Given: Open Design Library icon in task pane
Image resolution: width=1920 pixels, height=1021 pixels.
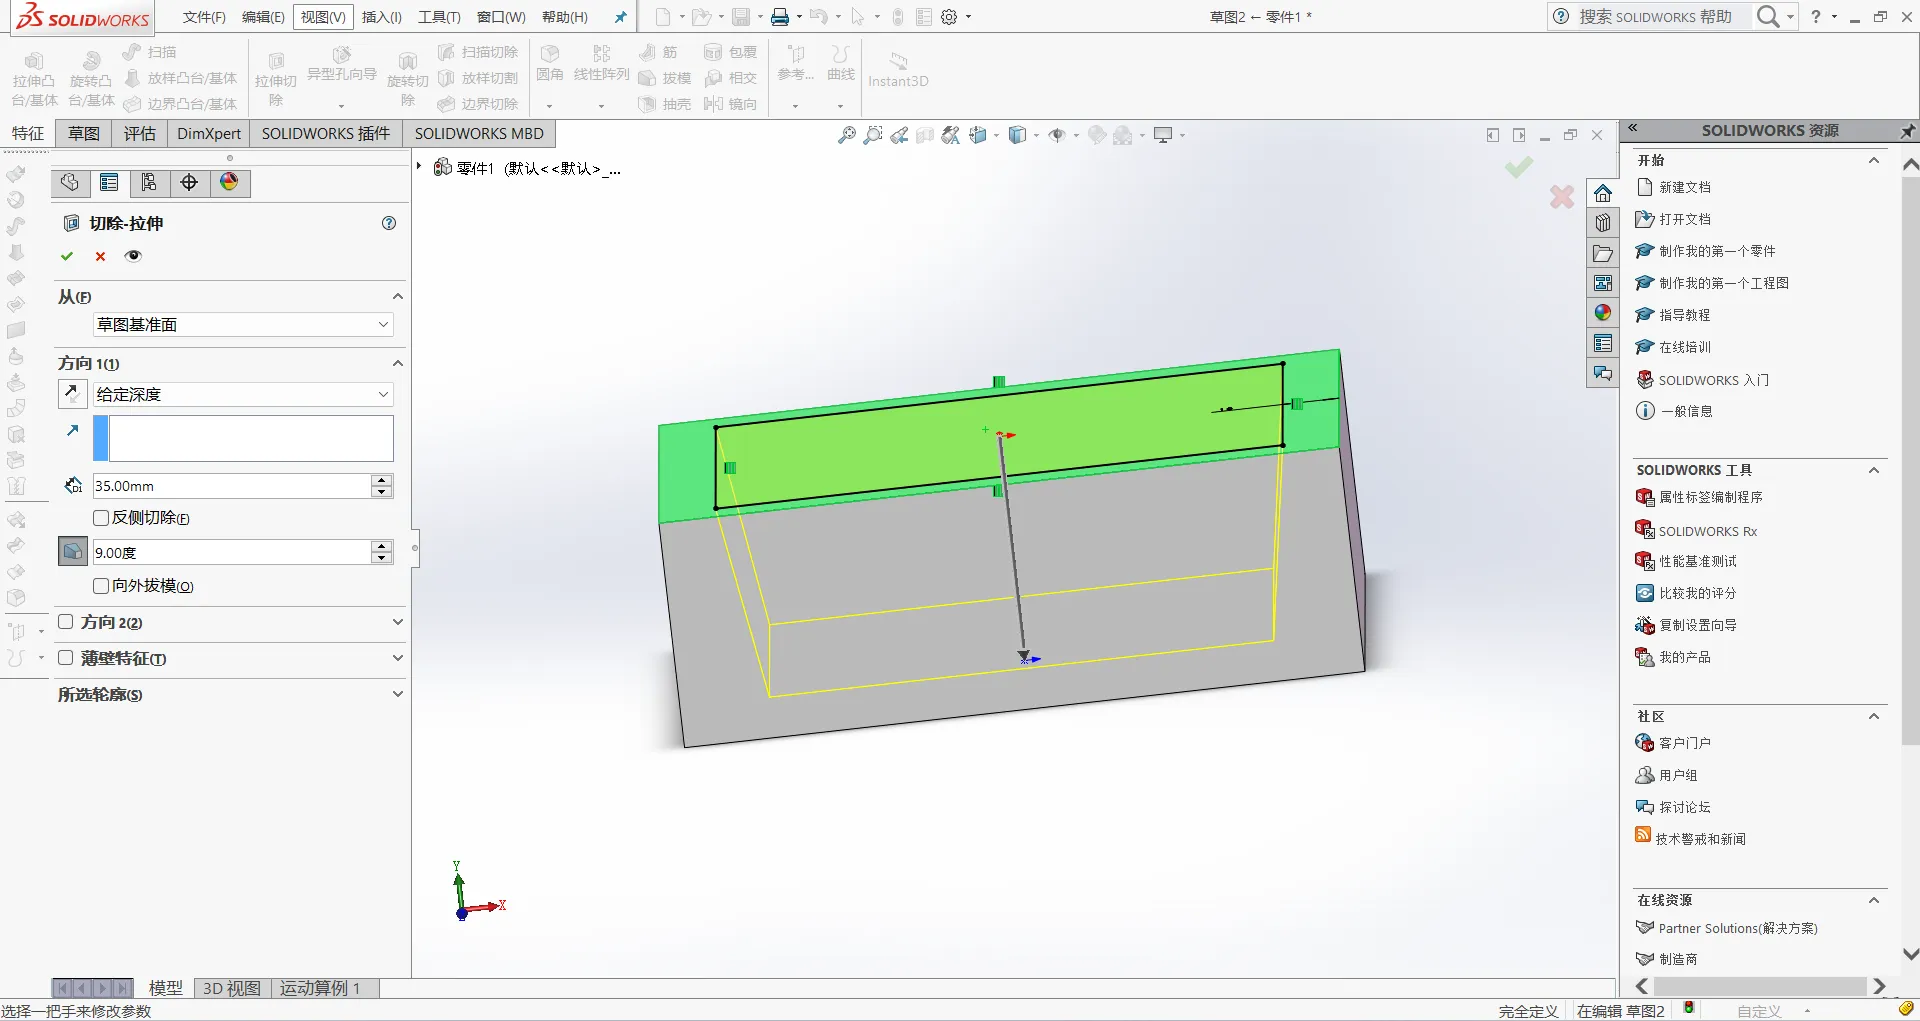Looking at the screenshot, I should pos(1603,223).
